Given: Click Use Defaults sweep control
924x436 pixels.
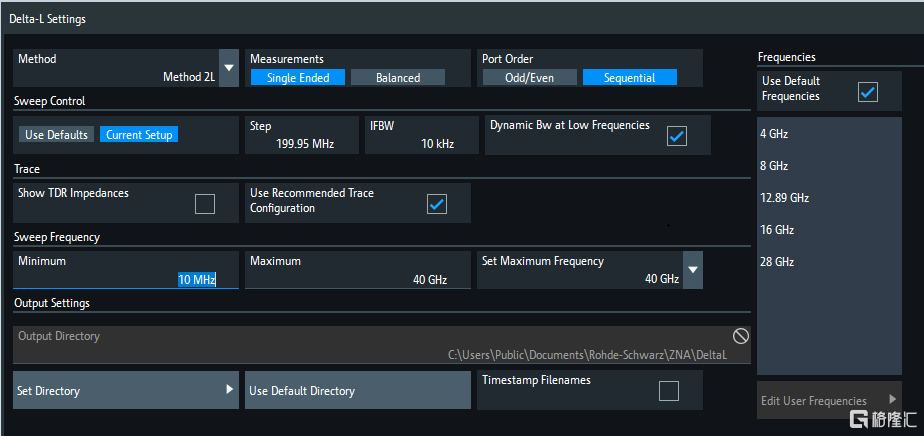Looking at the screenshot, I should click(57, 134).
